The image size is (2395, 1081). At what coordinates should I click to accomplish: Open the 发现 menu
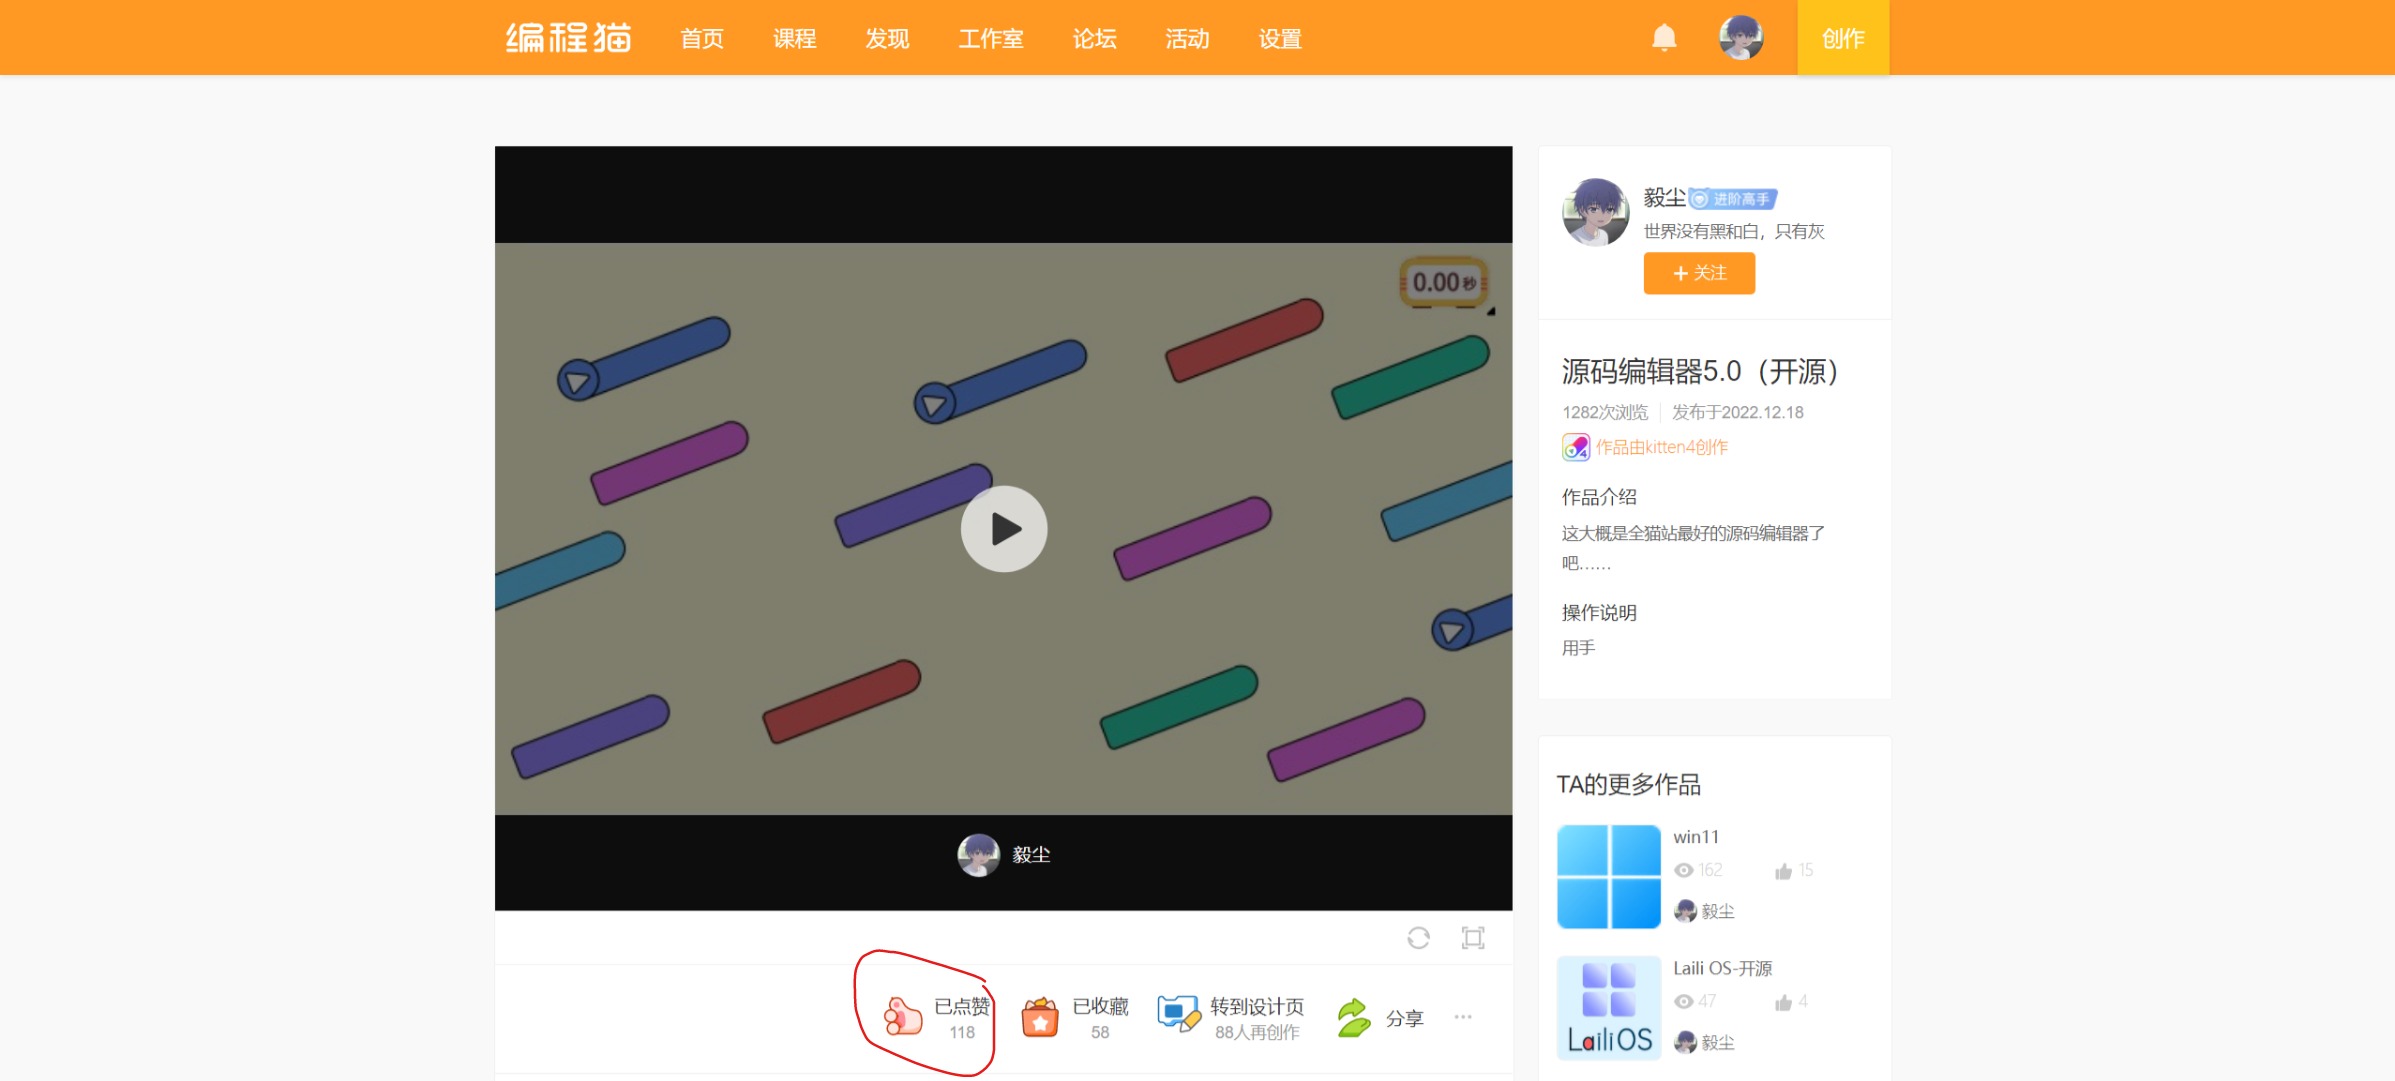(887, 39)
